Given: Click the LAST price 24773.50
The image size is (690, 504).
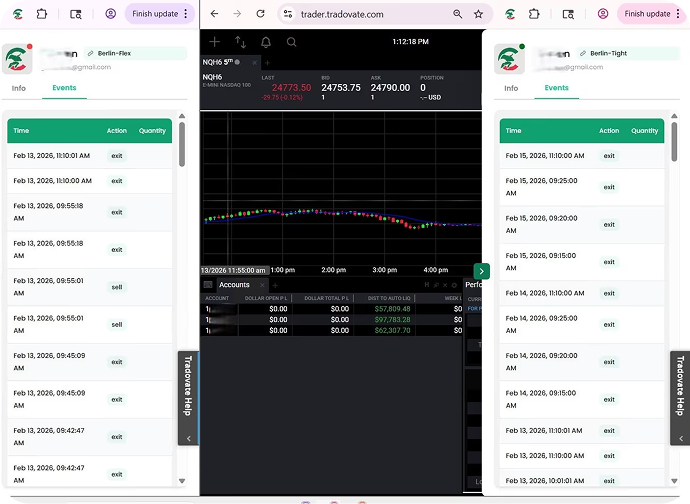Looking at the screenshot, I should tap(291, 88).
